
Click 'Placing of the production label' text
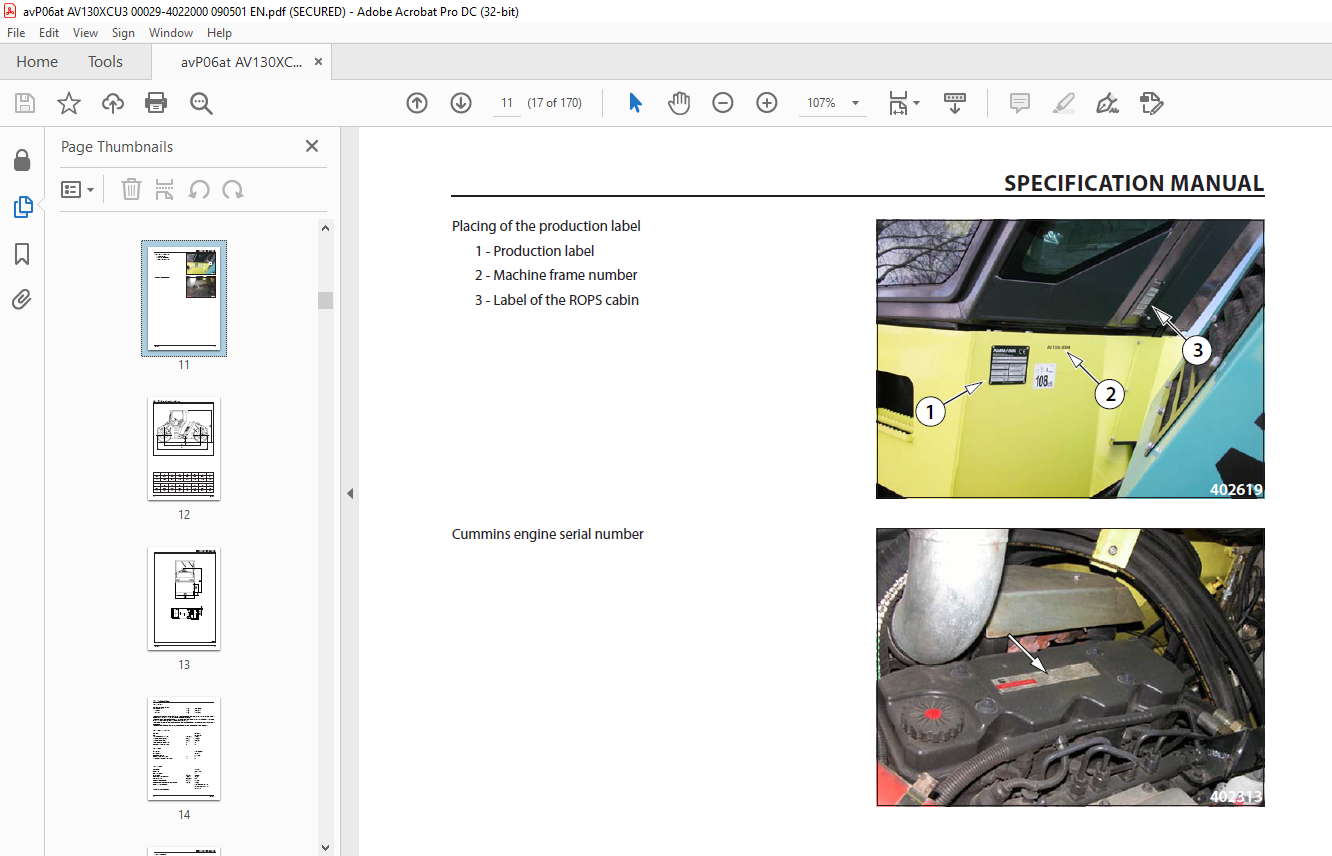point(546,226)
